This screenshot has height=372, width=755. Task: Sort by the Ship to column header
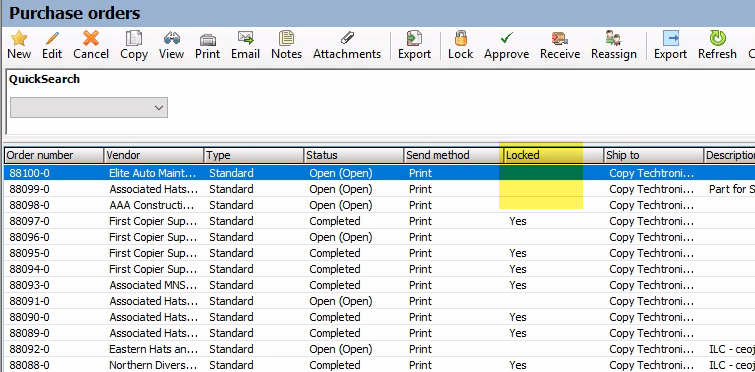tap(653, 155)
